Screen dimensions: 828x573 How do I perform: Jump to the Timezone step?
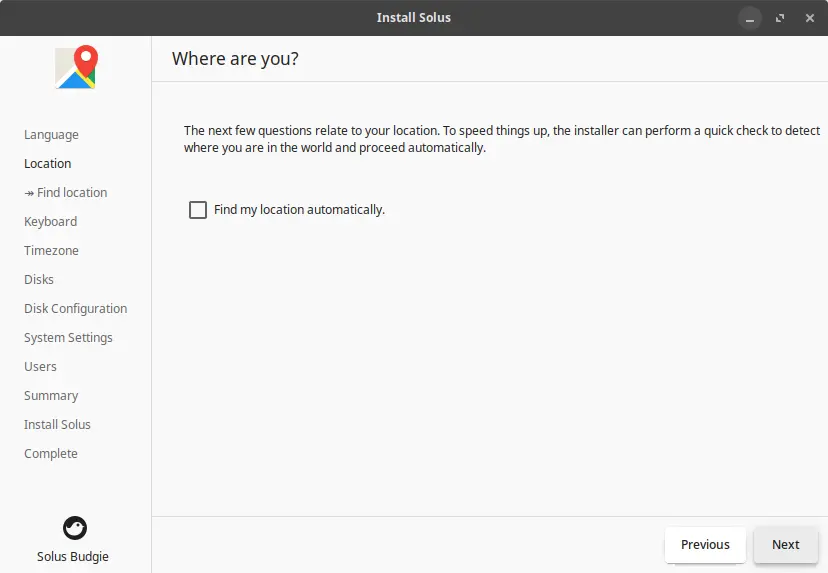click(x=51, y=251)
